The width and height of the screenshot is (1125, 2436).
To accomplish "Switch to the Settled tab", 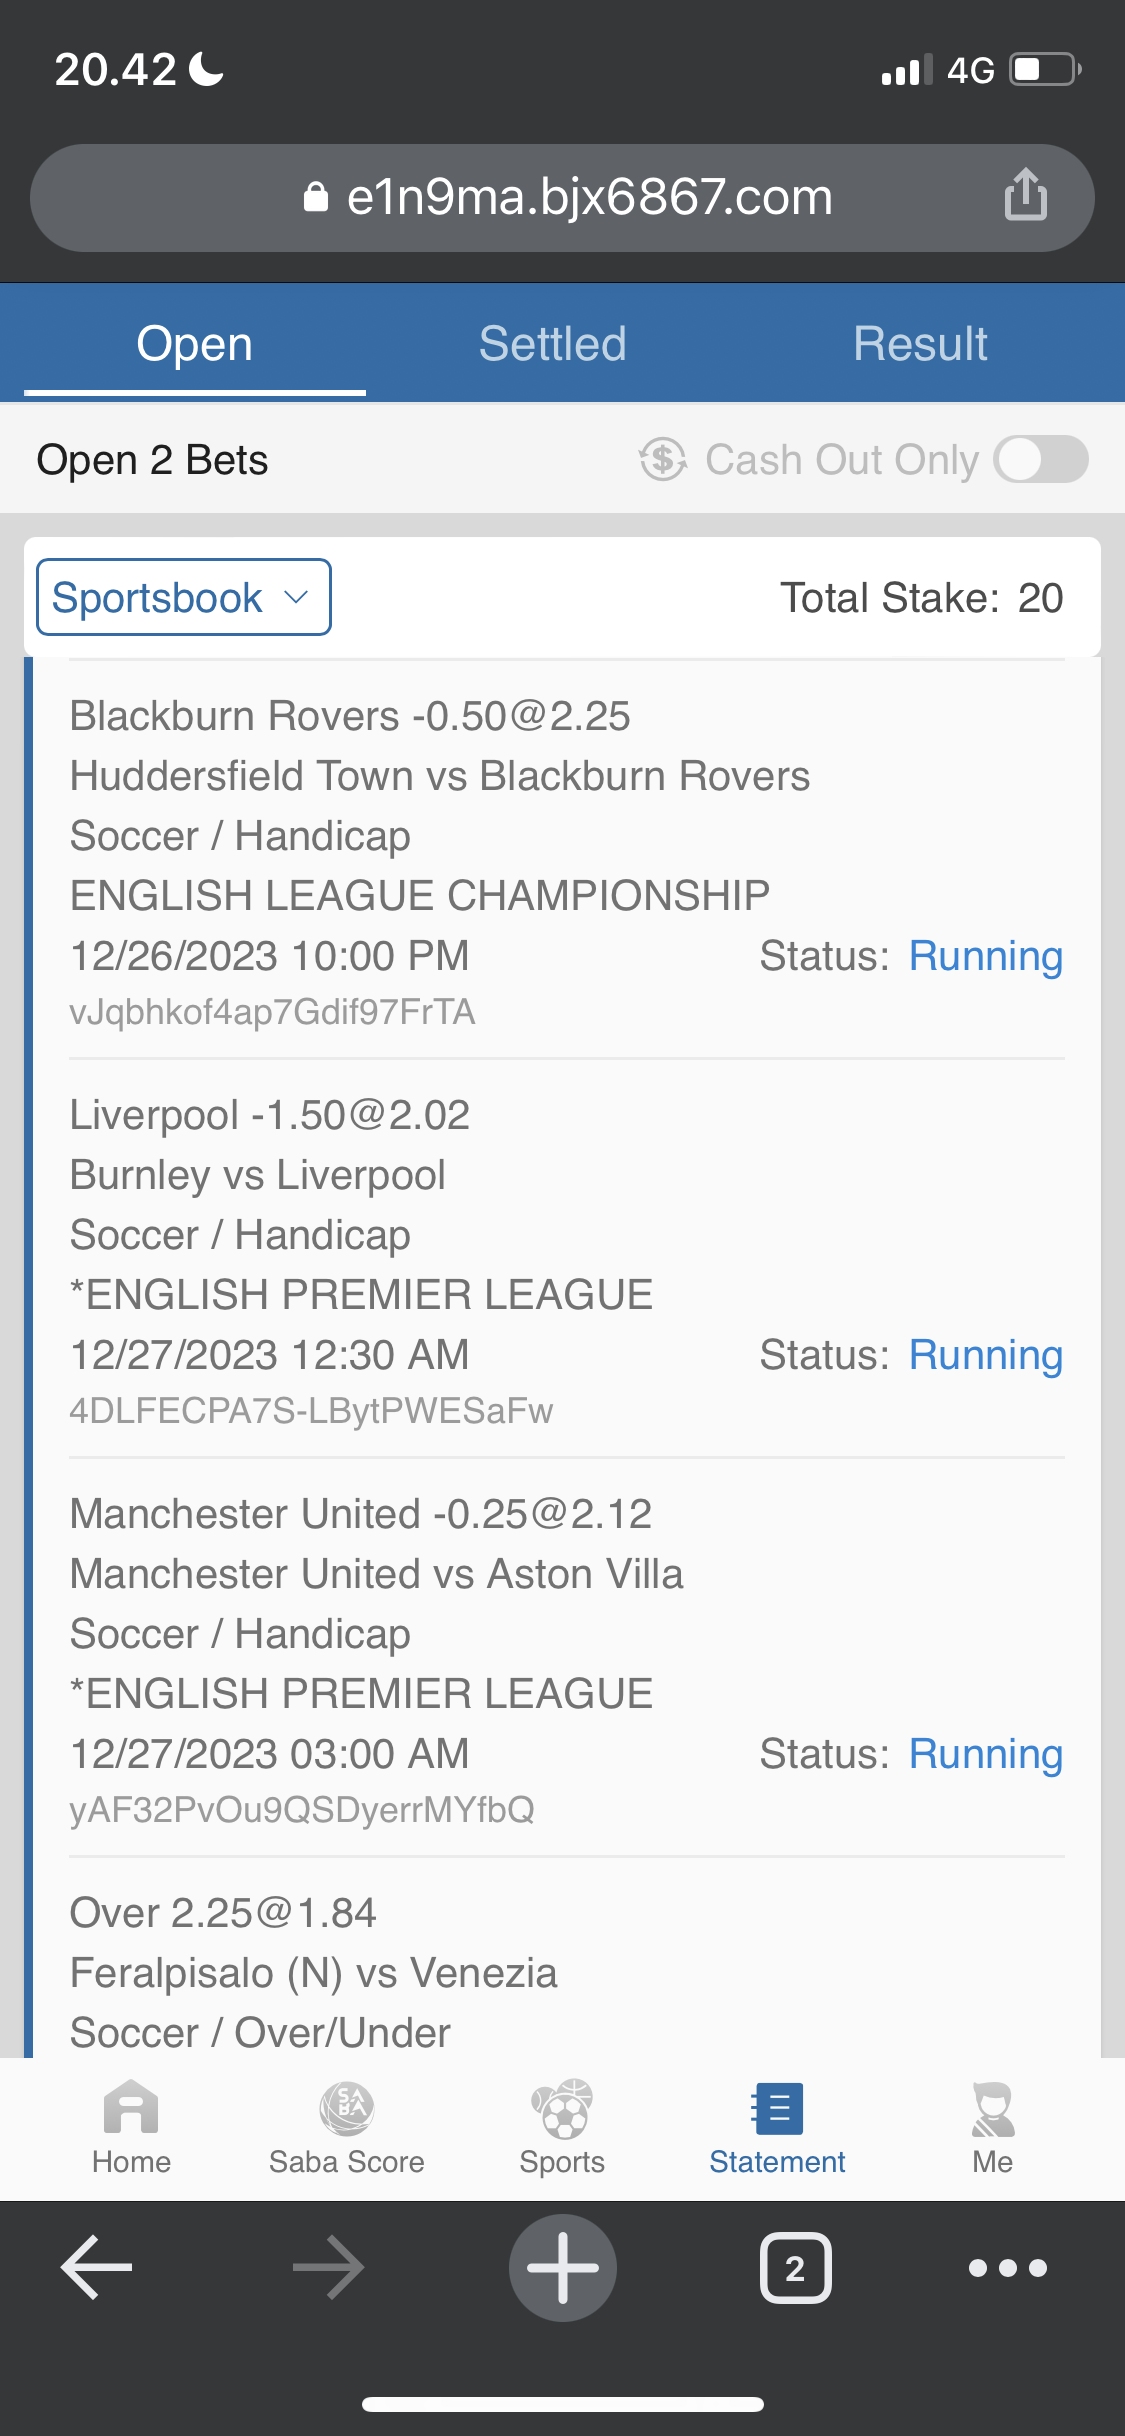I will click(552, 344).
